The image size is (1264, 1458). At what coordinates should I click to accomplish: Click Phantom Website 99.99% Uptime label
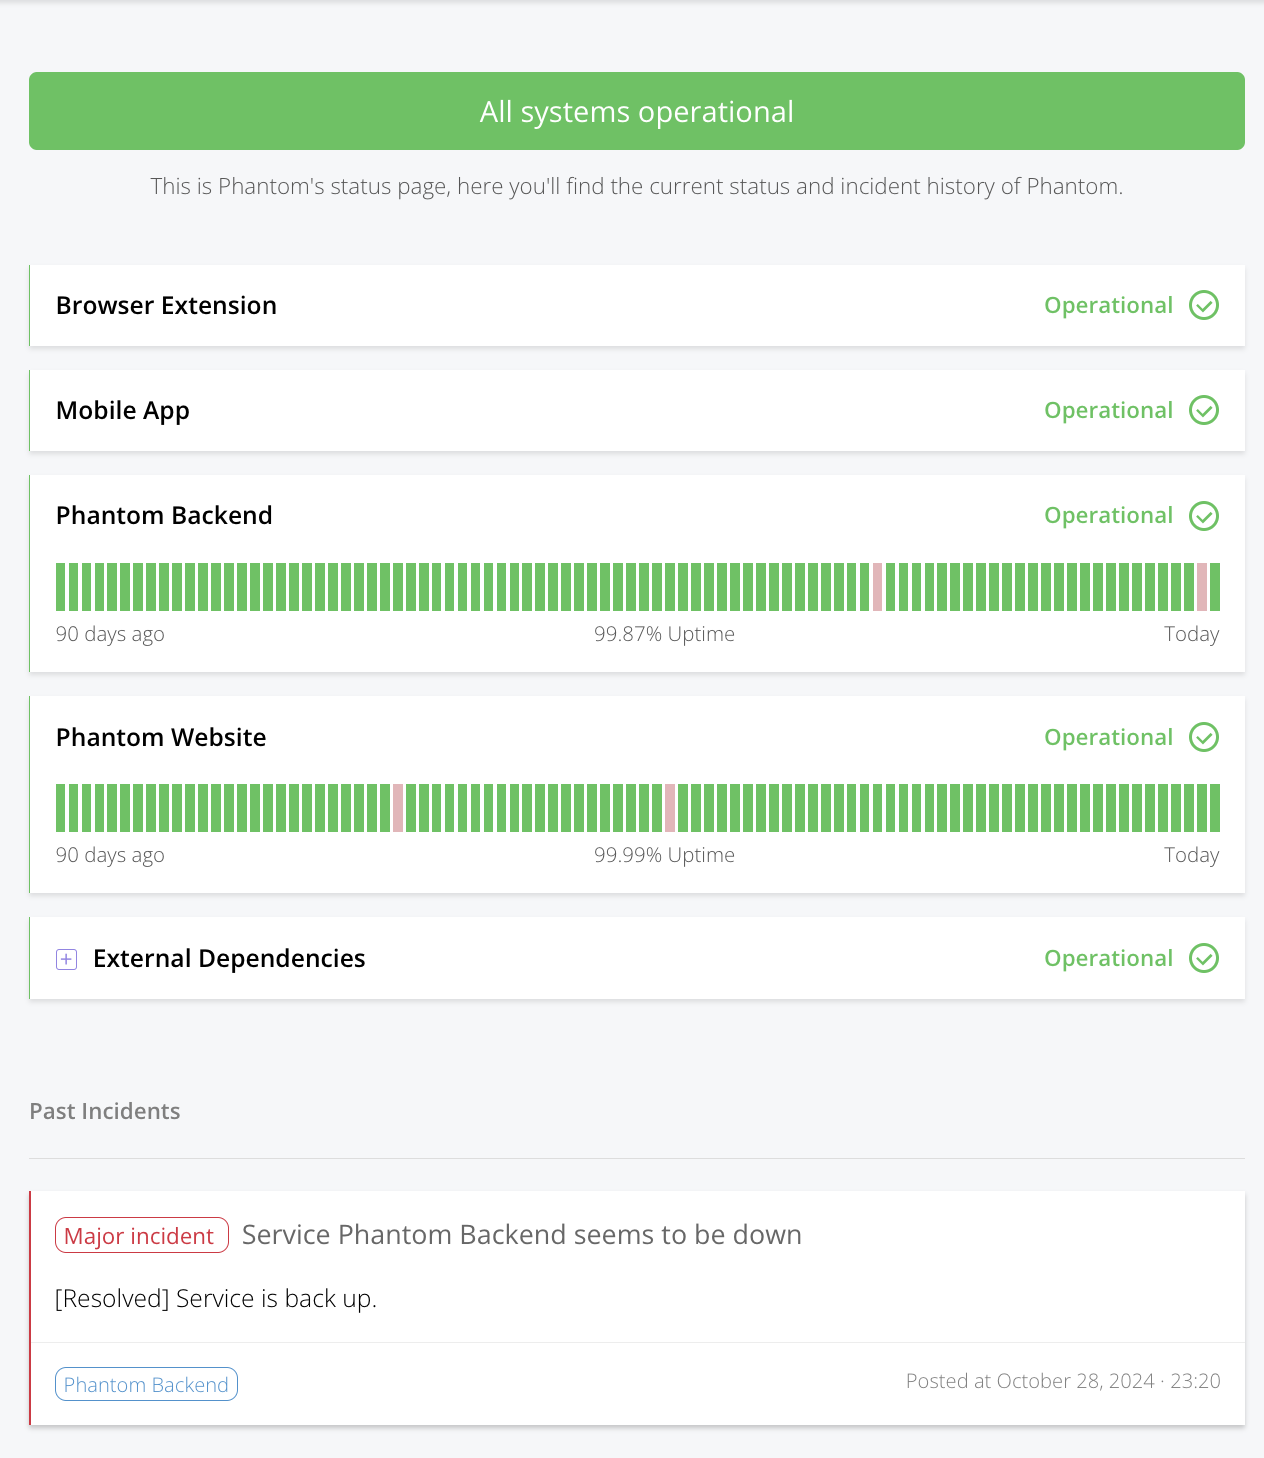pos(664,855)
